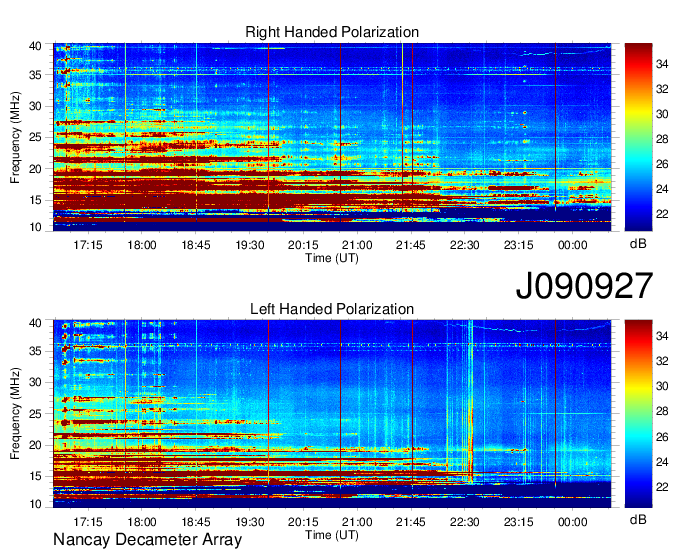The height and width of the screenshot is (552, 680).
Task: Click the 22:30 tick label on lower plot
Action: pyautogui.click(x=464, y=522)
